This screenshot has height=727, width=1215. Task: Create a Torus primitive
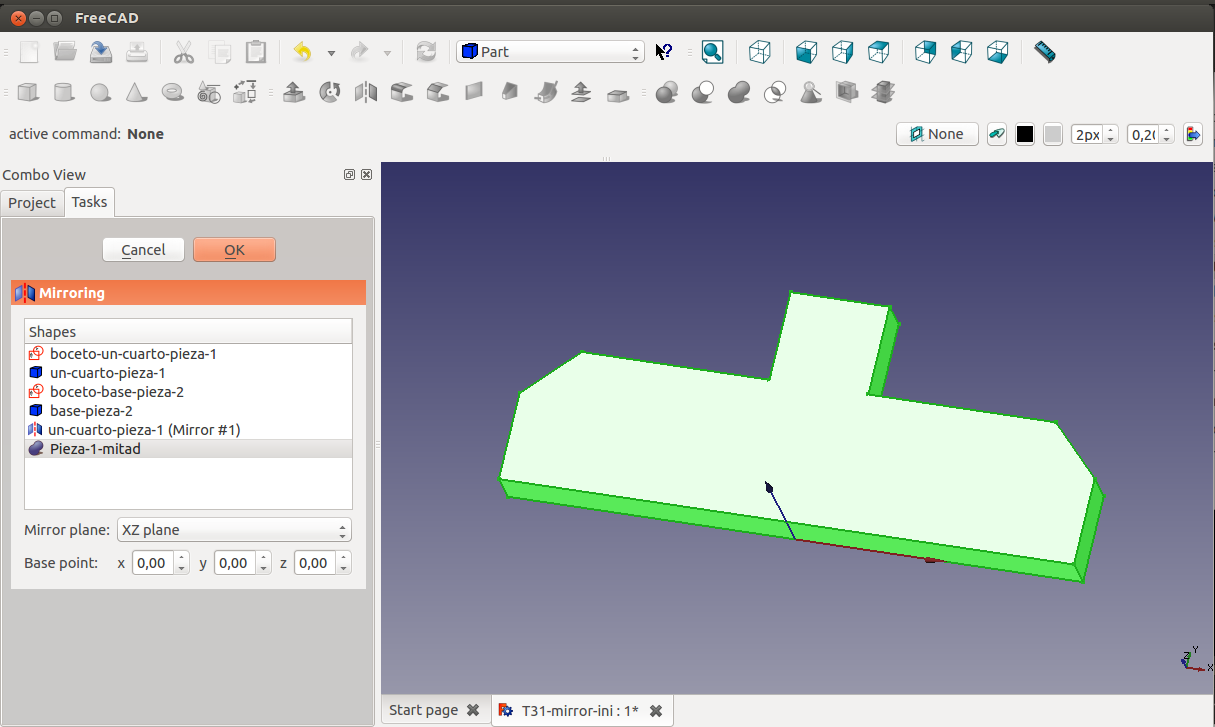point(172,93)
